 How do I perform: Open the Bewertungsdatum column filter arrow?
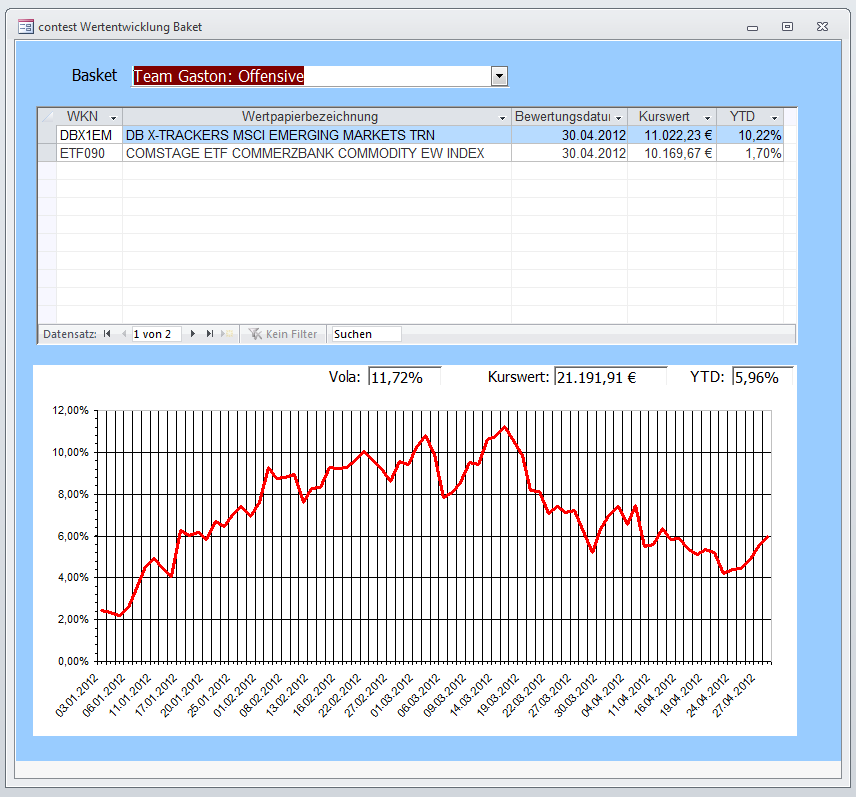click(x=619, y=118)
